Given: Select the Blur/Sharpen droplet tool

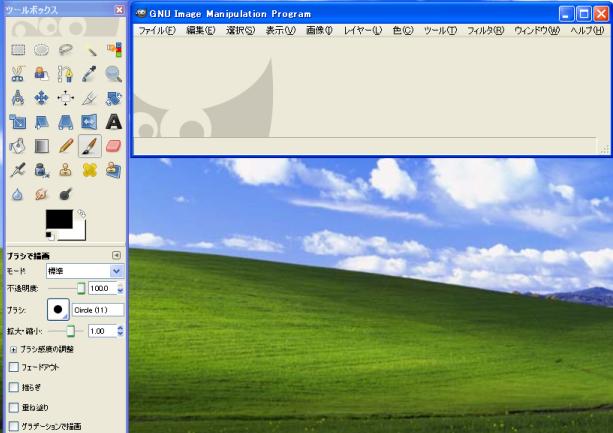Looking at the screenshot, I should [x=18, y=194].
